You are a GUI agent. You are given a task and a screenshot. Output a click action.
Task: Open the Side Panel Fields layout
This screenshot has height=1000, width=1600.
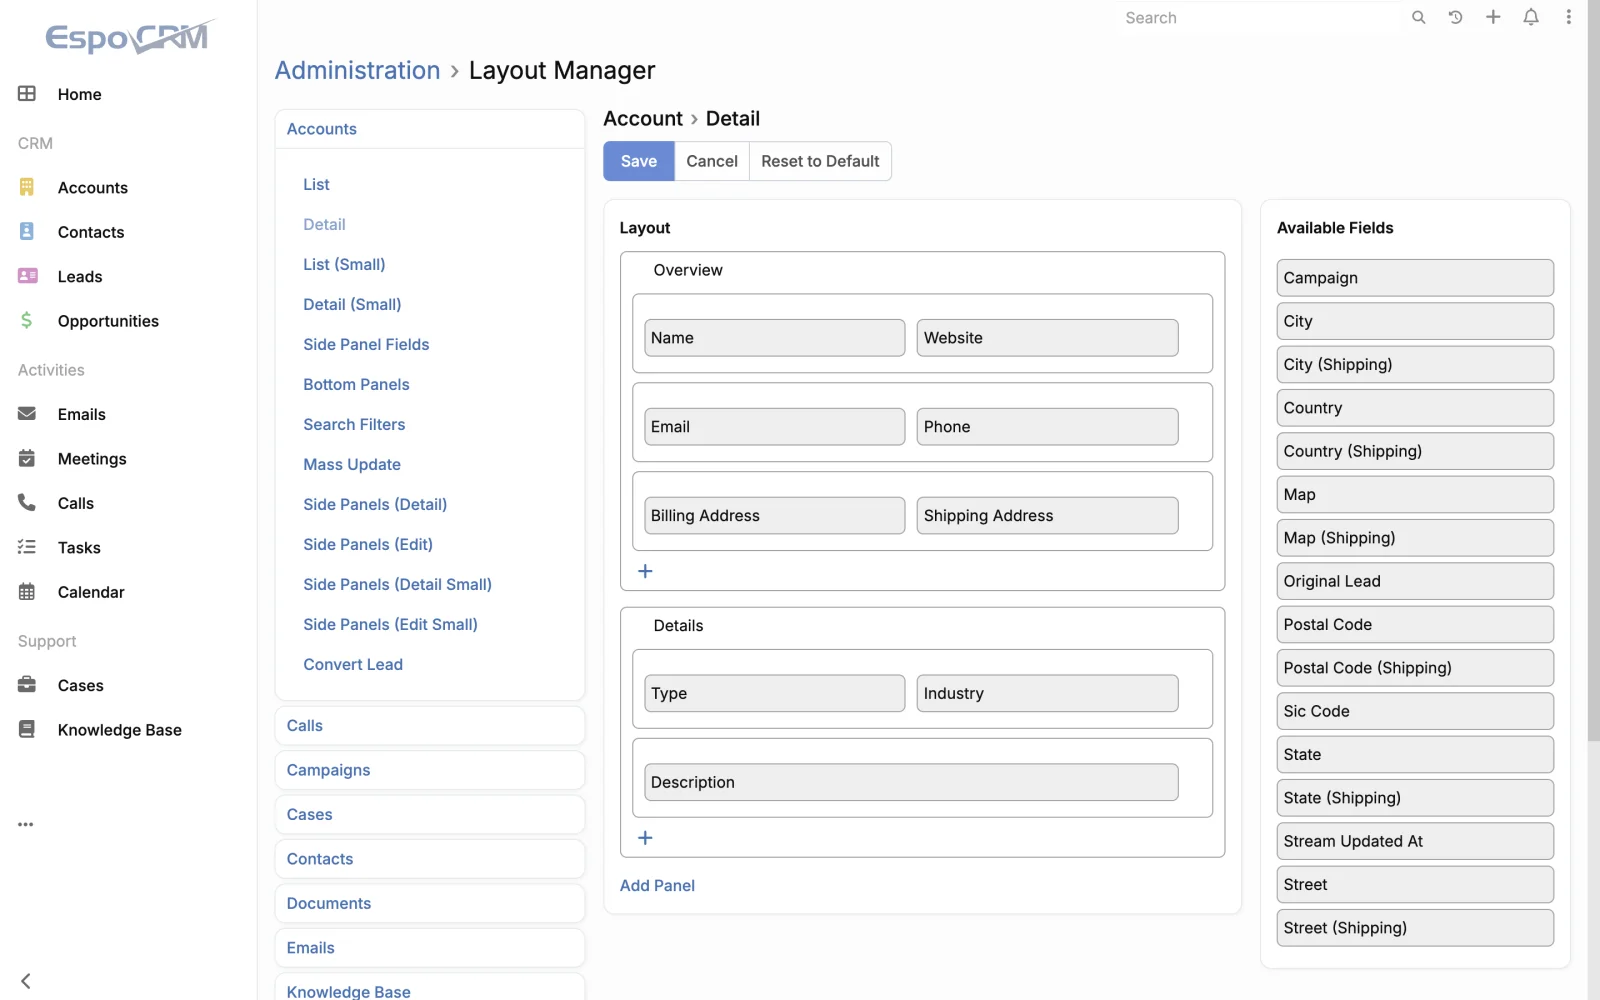click(x=366, y=344)
